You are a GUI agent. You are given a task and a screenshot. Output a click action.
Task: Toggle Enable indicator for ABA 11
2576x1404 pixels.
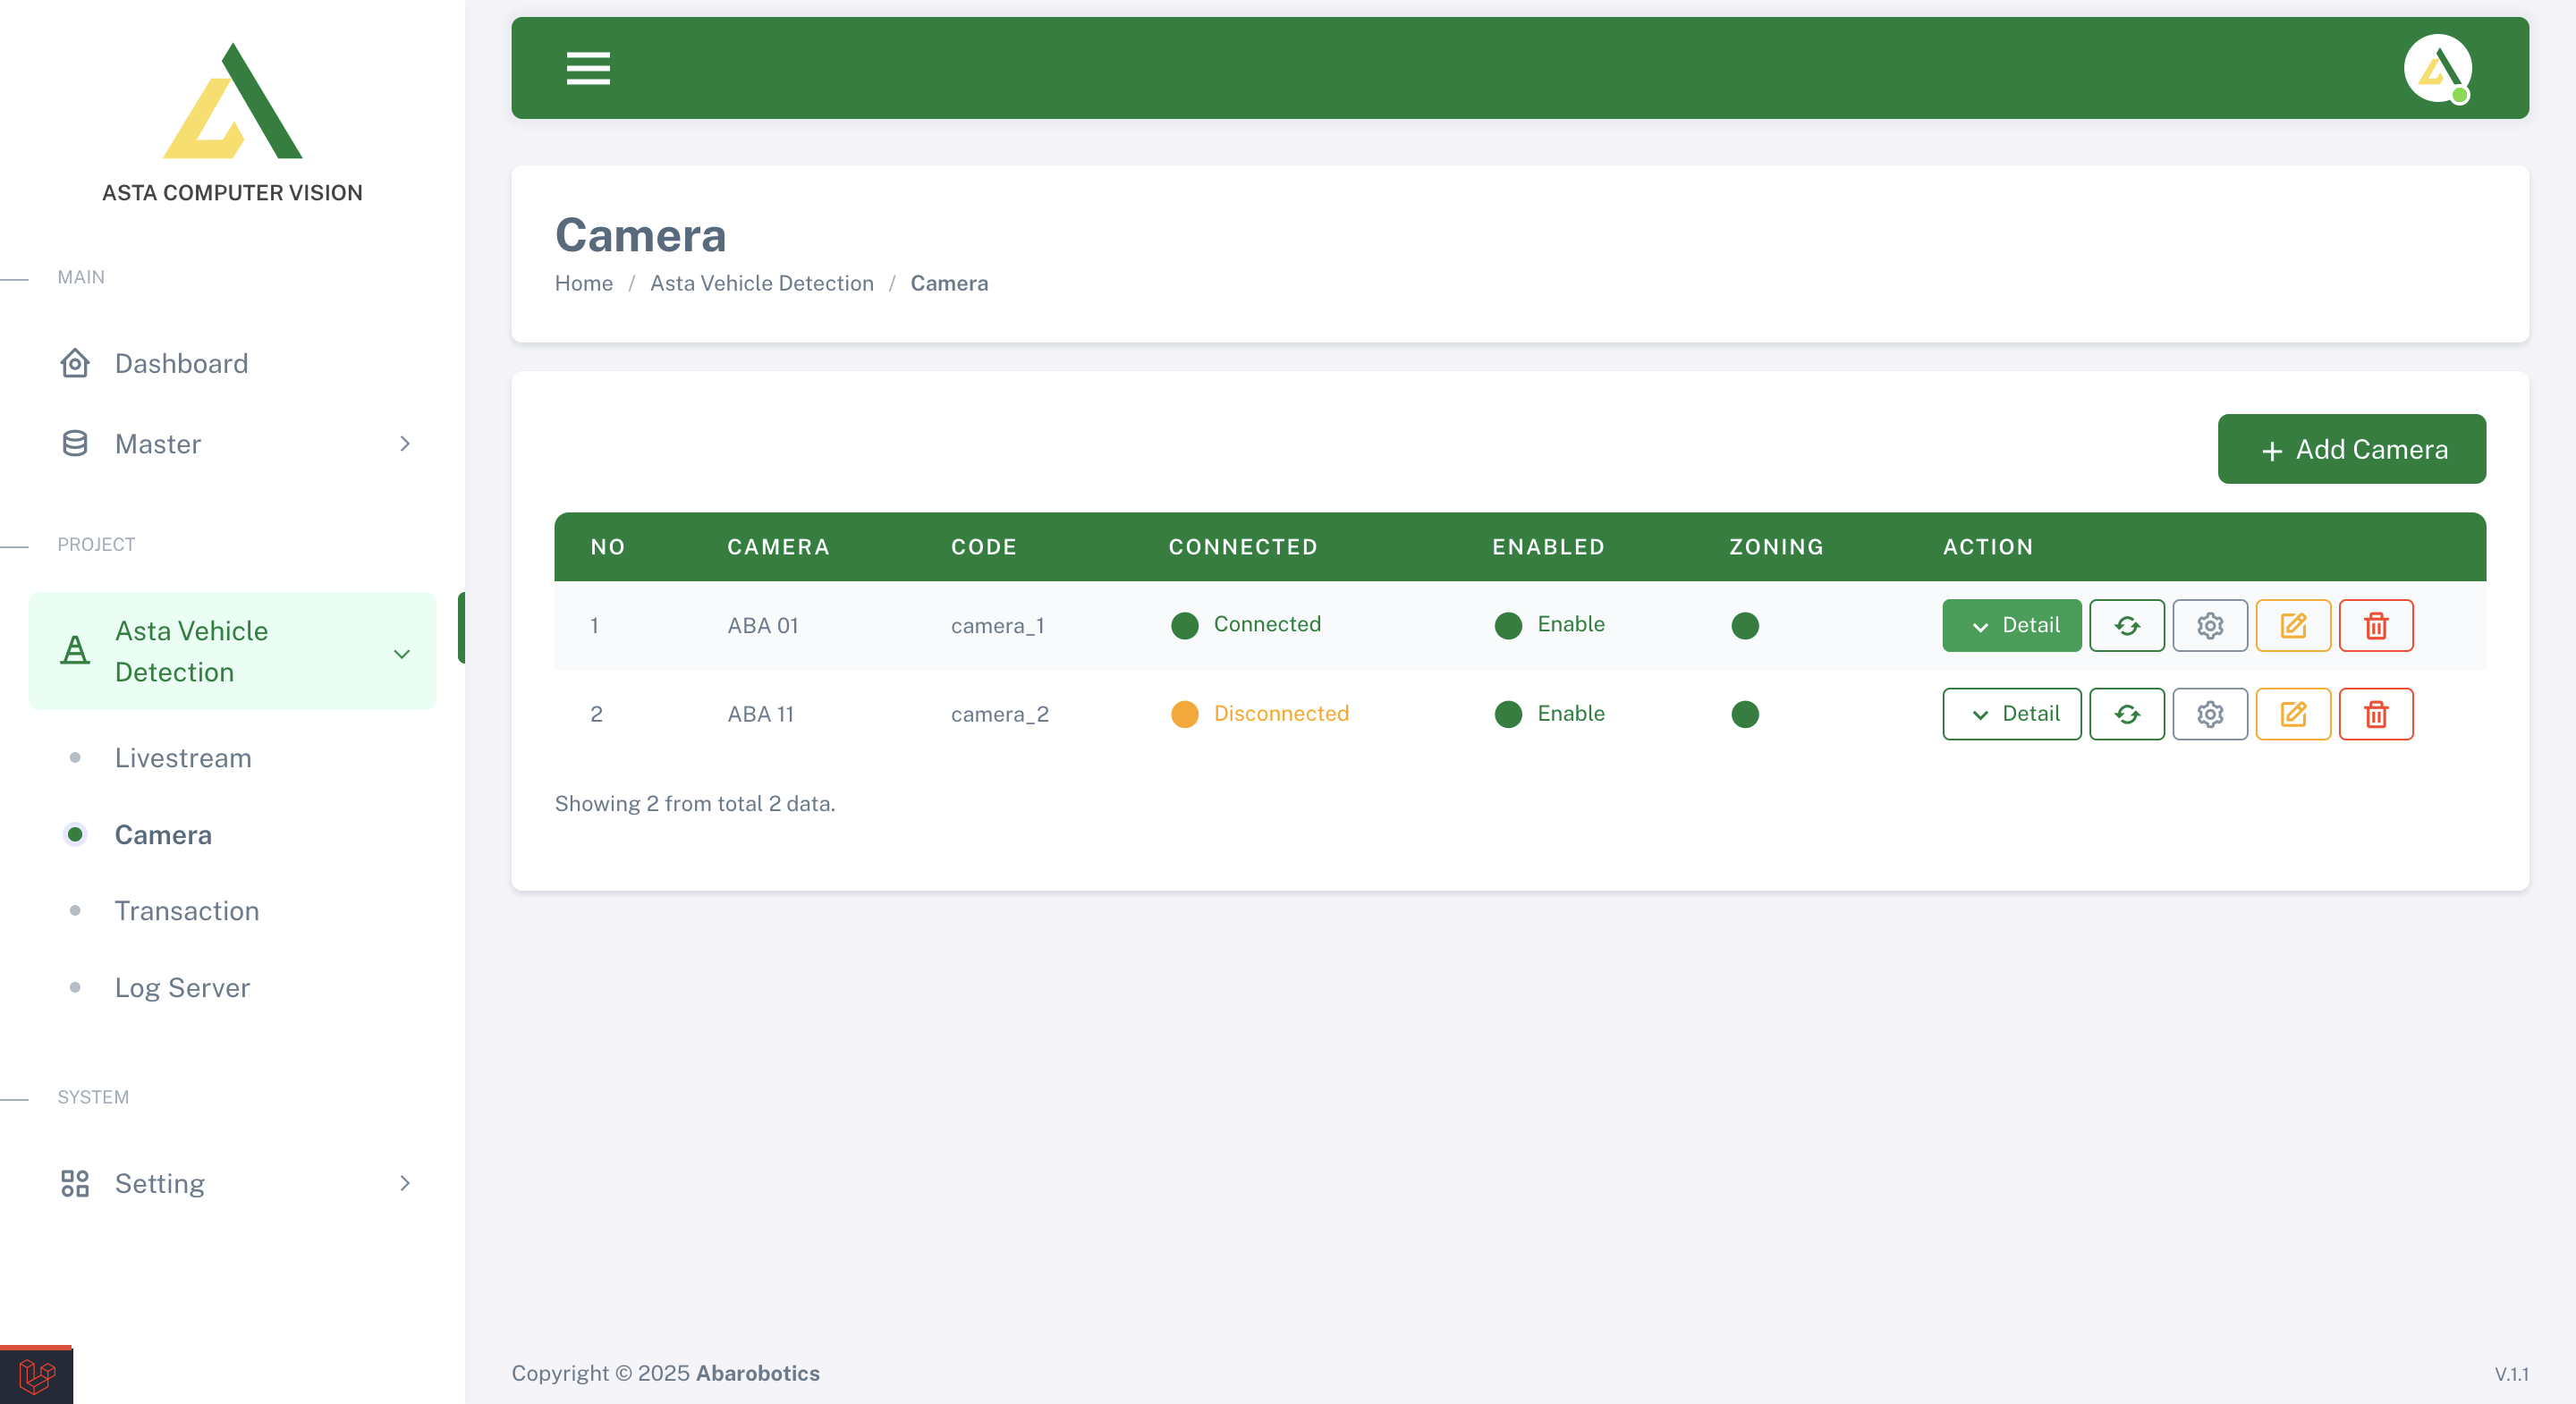1508,714
